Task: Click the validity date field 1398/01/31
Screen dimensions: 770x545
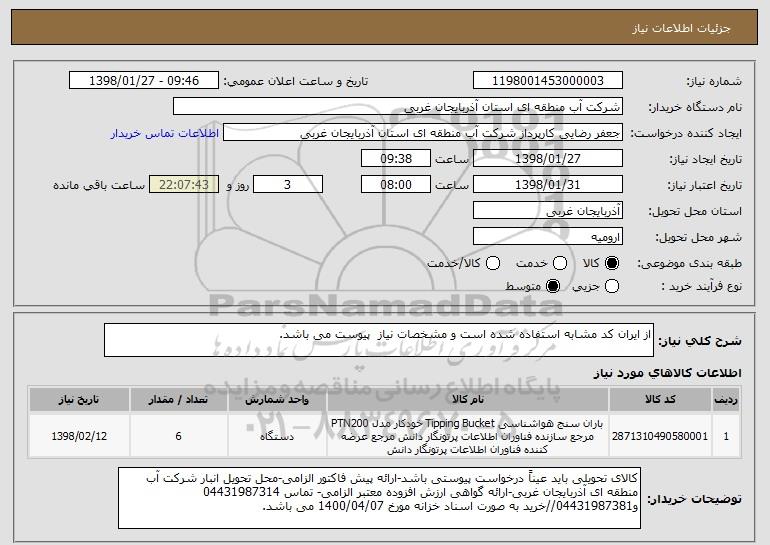Action: point(548,185)
